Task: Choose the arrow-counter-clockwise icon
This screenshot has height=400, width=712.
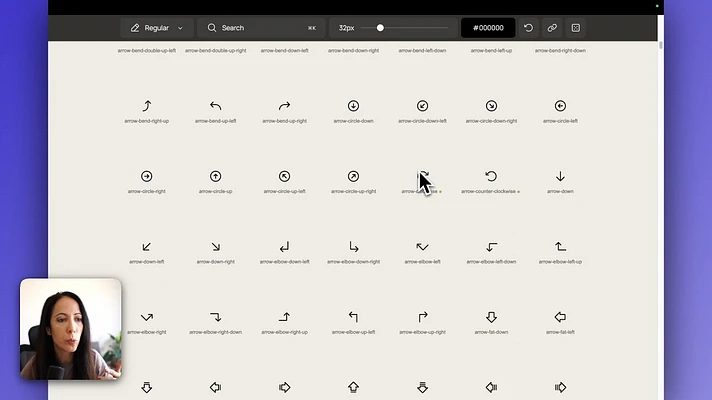Action: click(491, 176)
